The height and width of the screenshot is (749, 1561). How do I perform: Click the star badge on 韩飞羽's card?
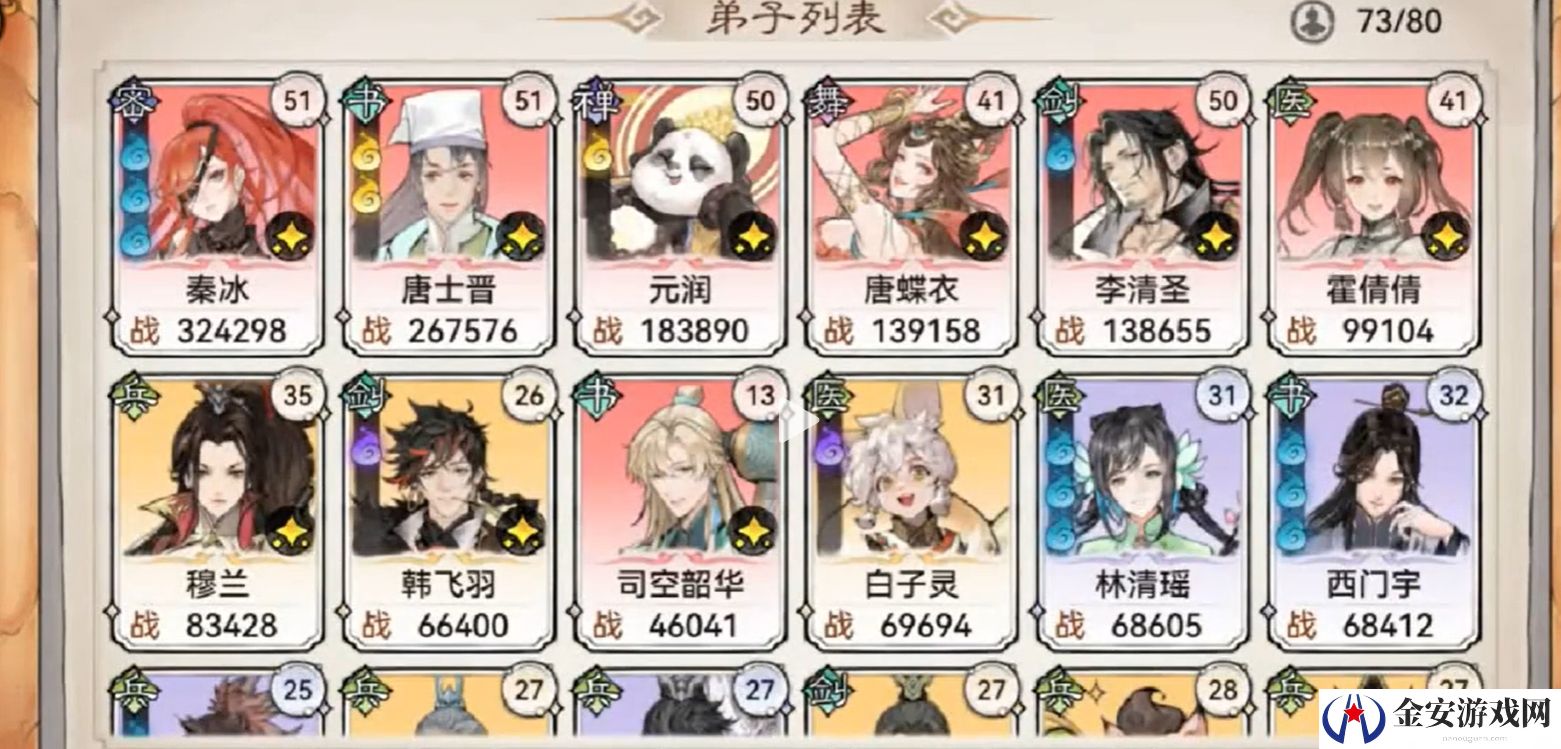(523, 532)
